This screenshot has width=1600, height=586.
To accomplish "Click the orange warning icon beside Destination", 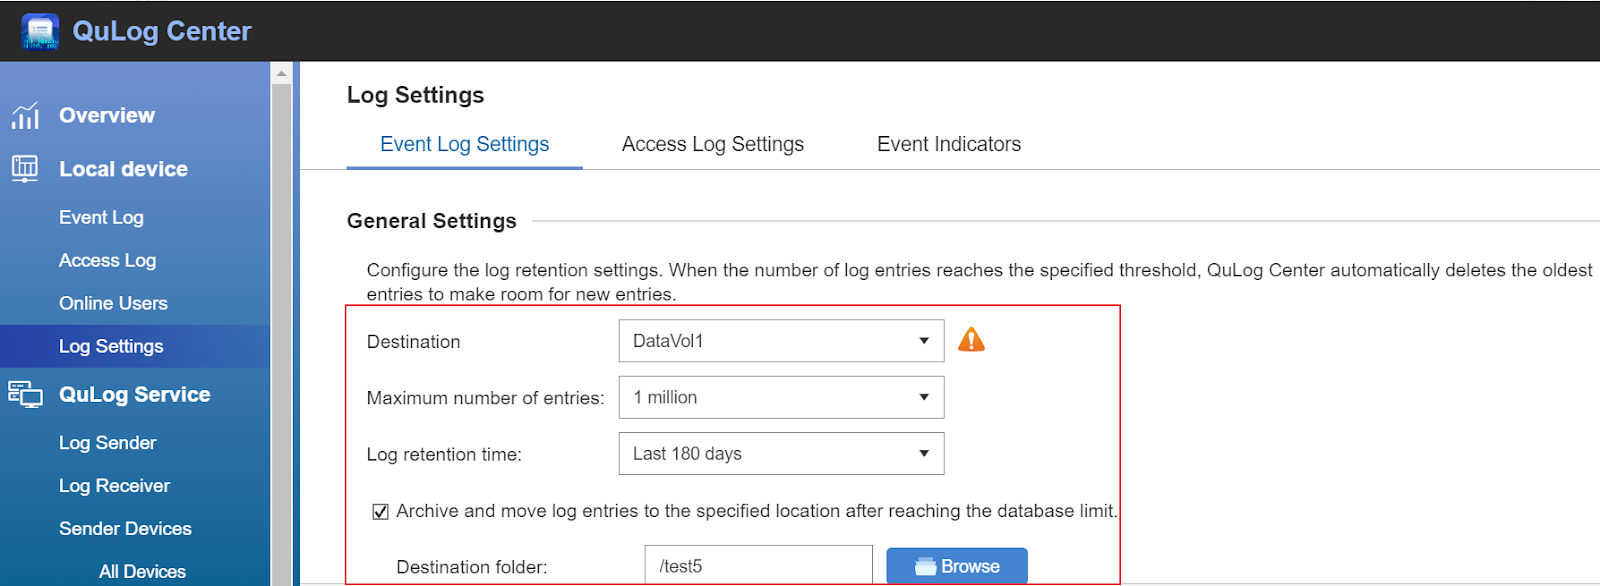I will pyautogui.click(x=971, y=341).
